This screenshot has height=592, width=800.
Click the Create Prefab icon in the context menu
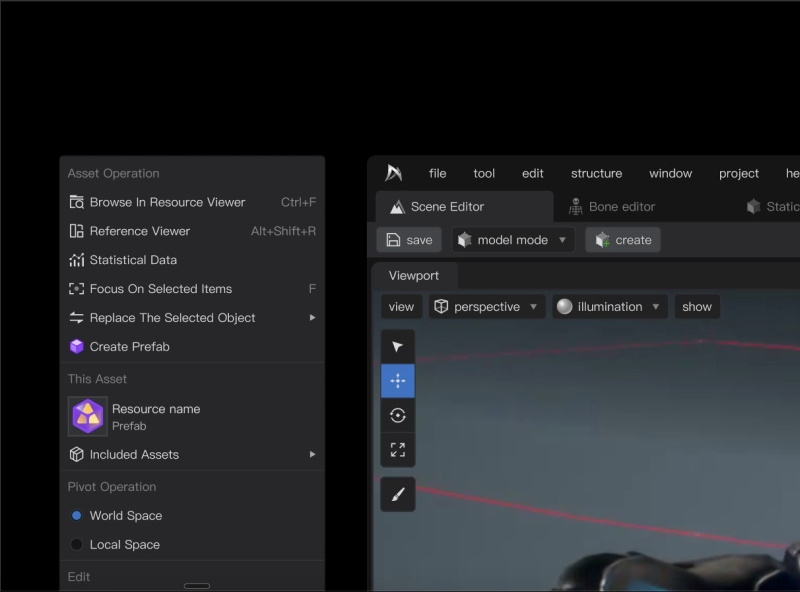77,347
